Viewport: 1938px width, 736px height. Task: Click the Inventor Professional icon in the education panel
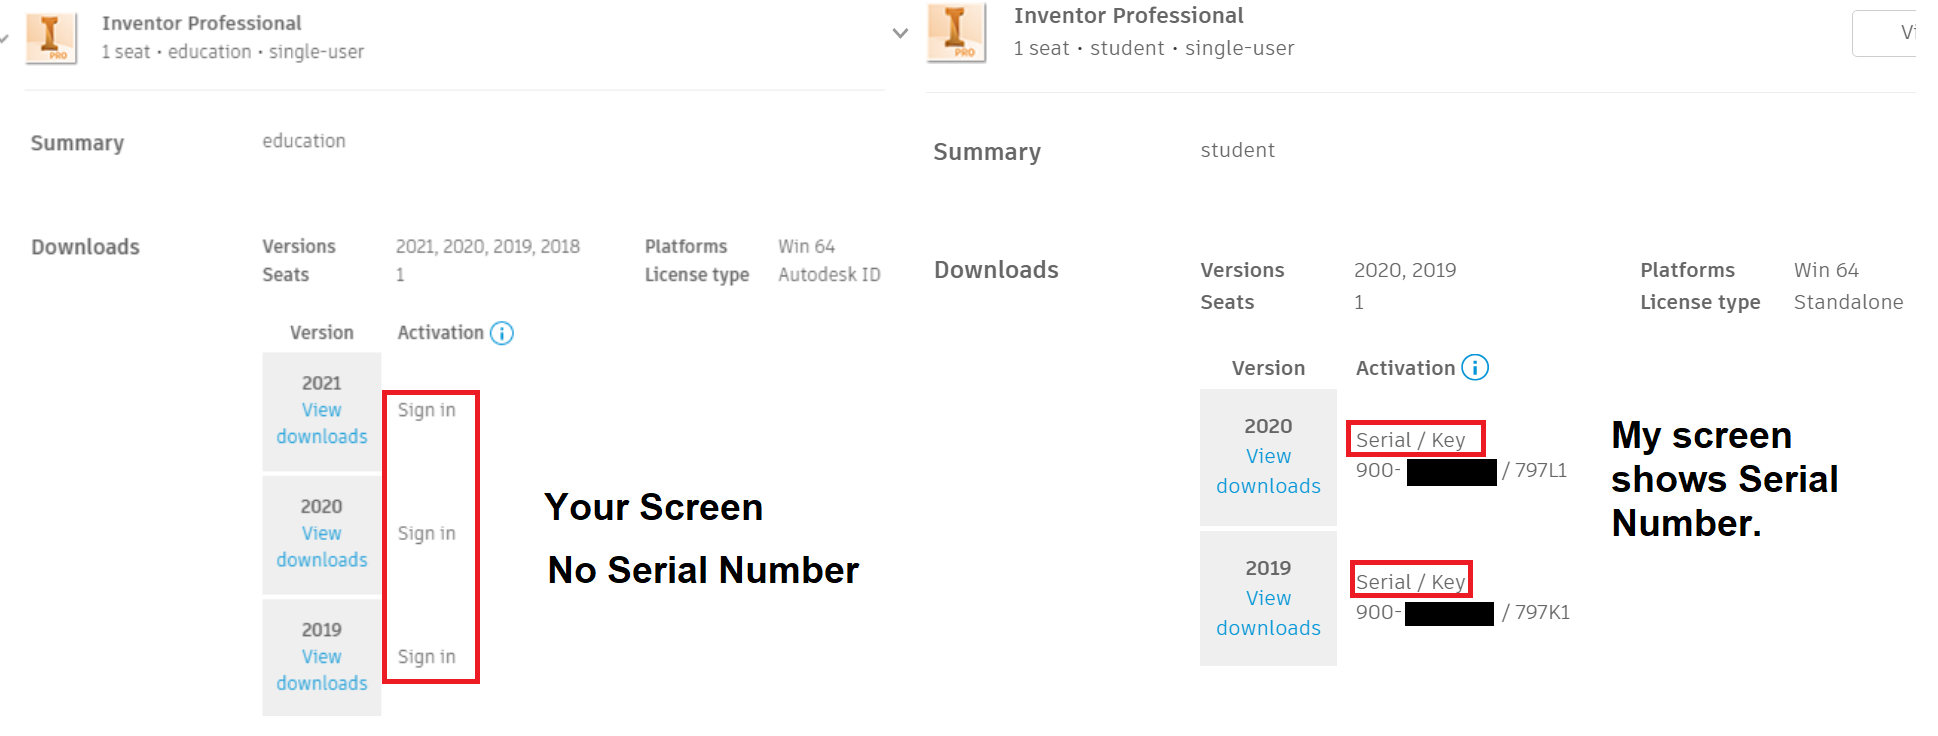51,38
